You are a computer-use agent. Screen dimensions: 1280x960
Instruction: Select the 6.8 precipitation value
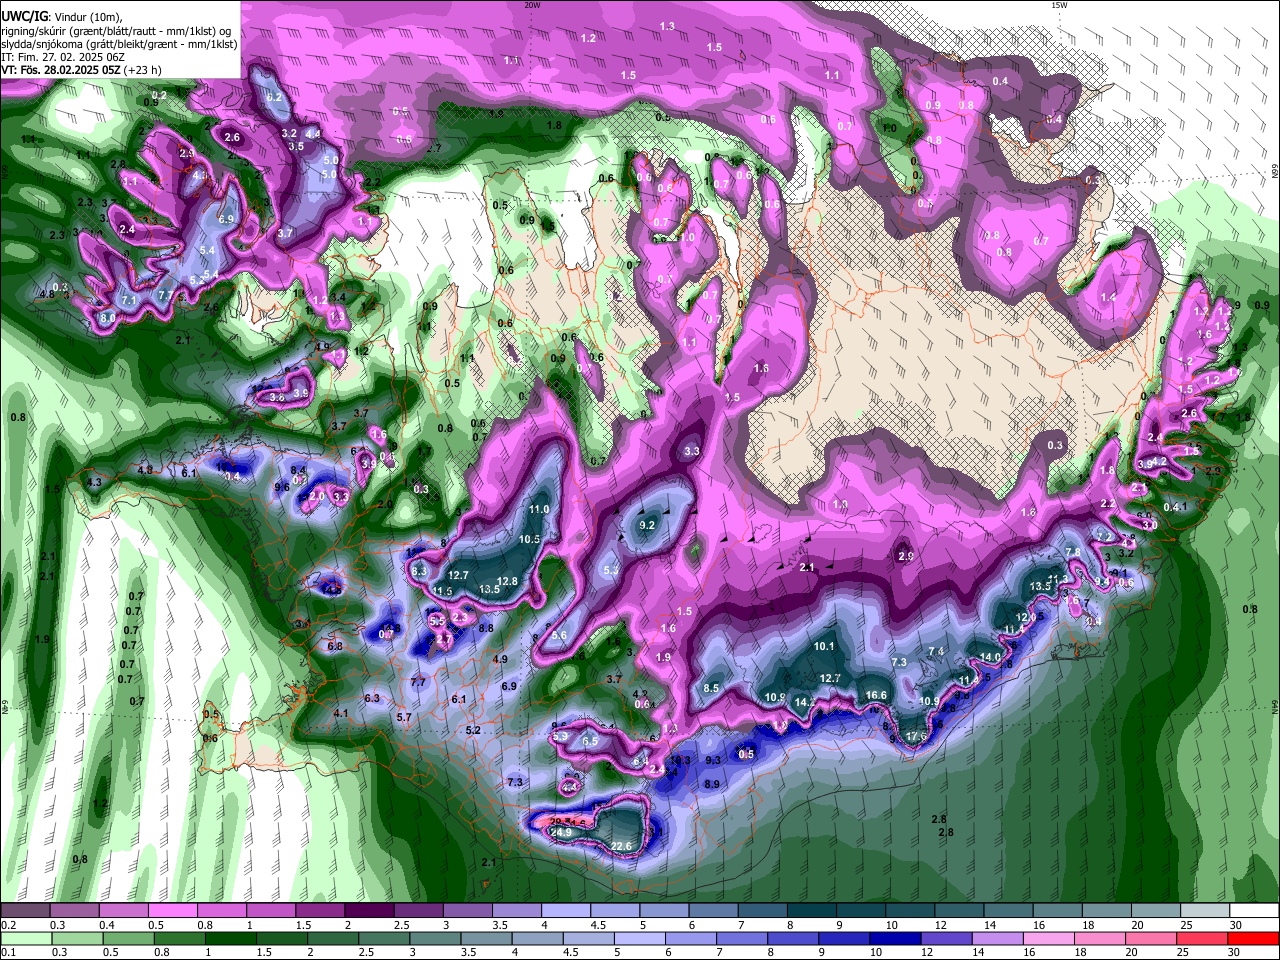[335, 646]
